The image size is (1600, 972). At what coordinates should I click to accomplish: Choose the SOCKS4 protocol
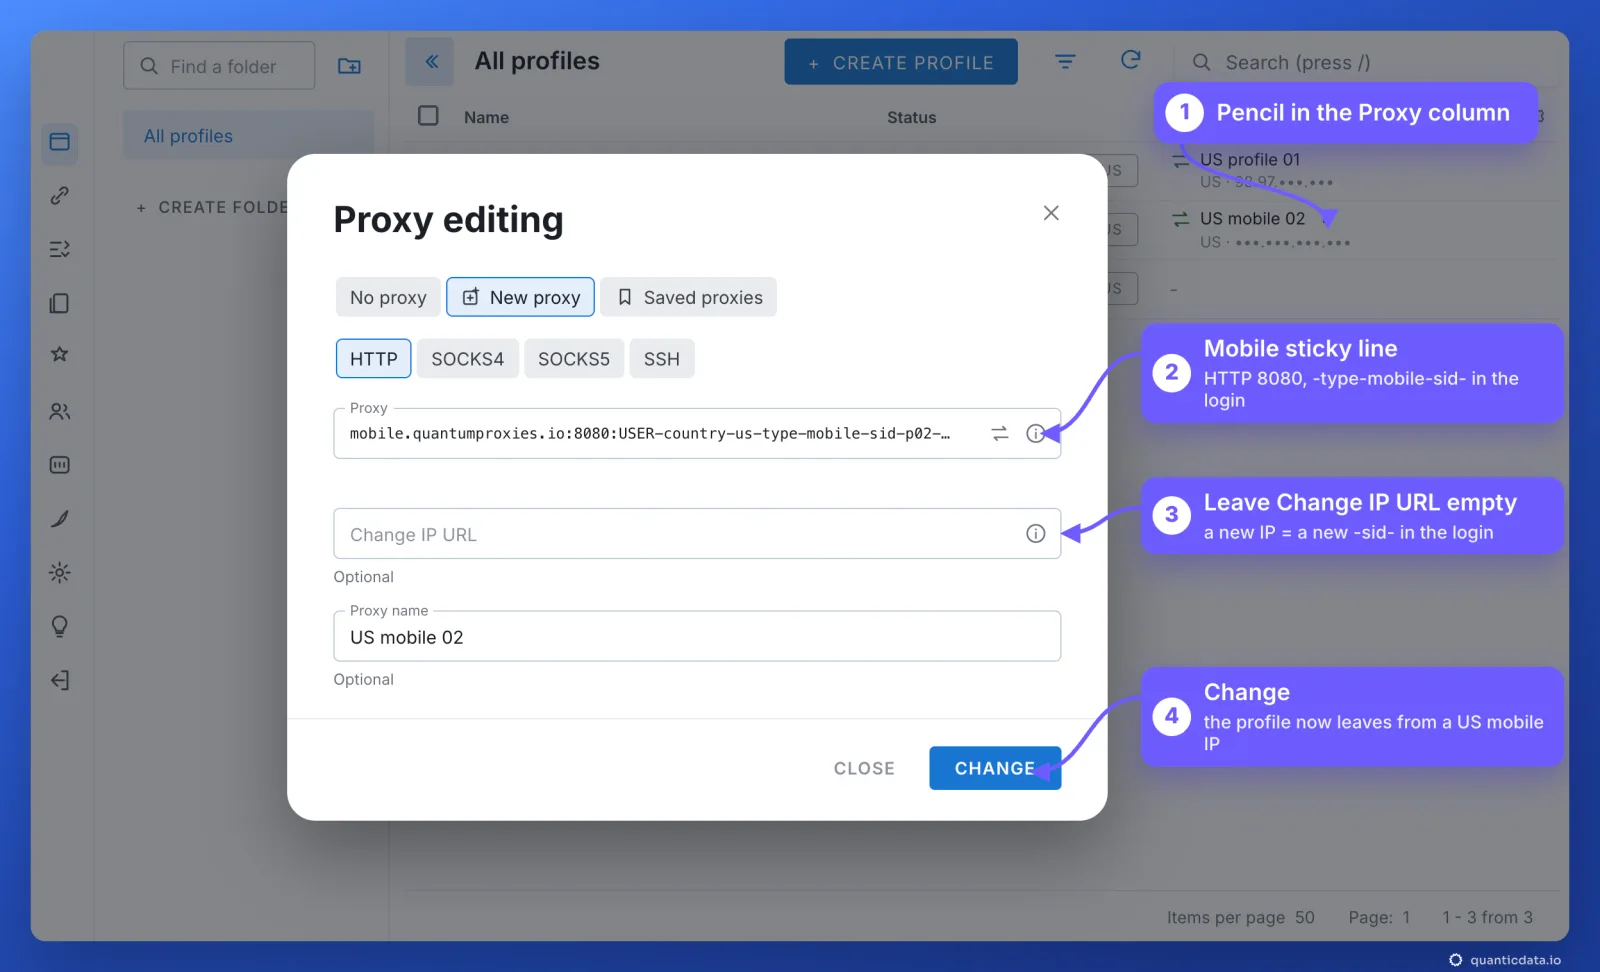(467, 359)
